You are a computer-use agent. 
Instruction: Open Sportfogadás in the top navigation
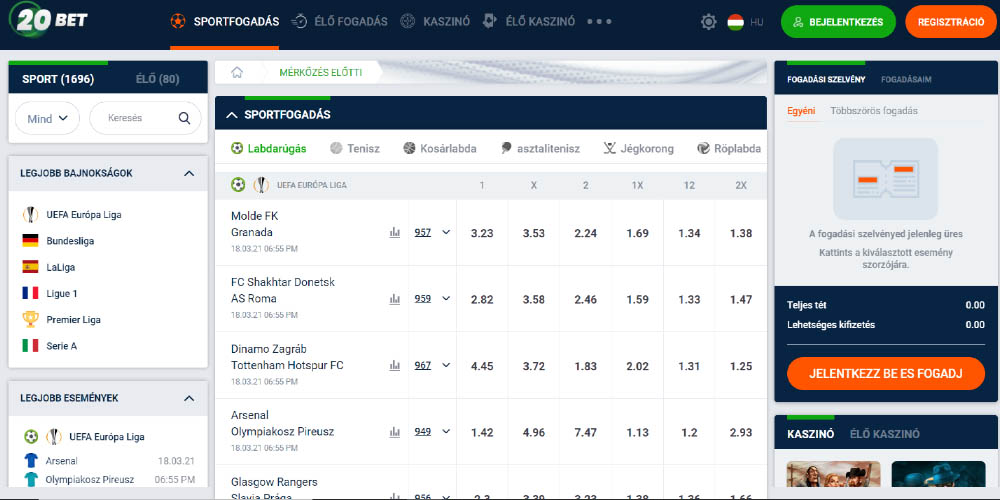coord(224,22)
